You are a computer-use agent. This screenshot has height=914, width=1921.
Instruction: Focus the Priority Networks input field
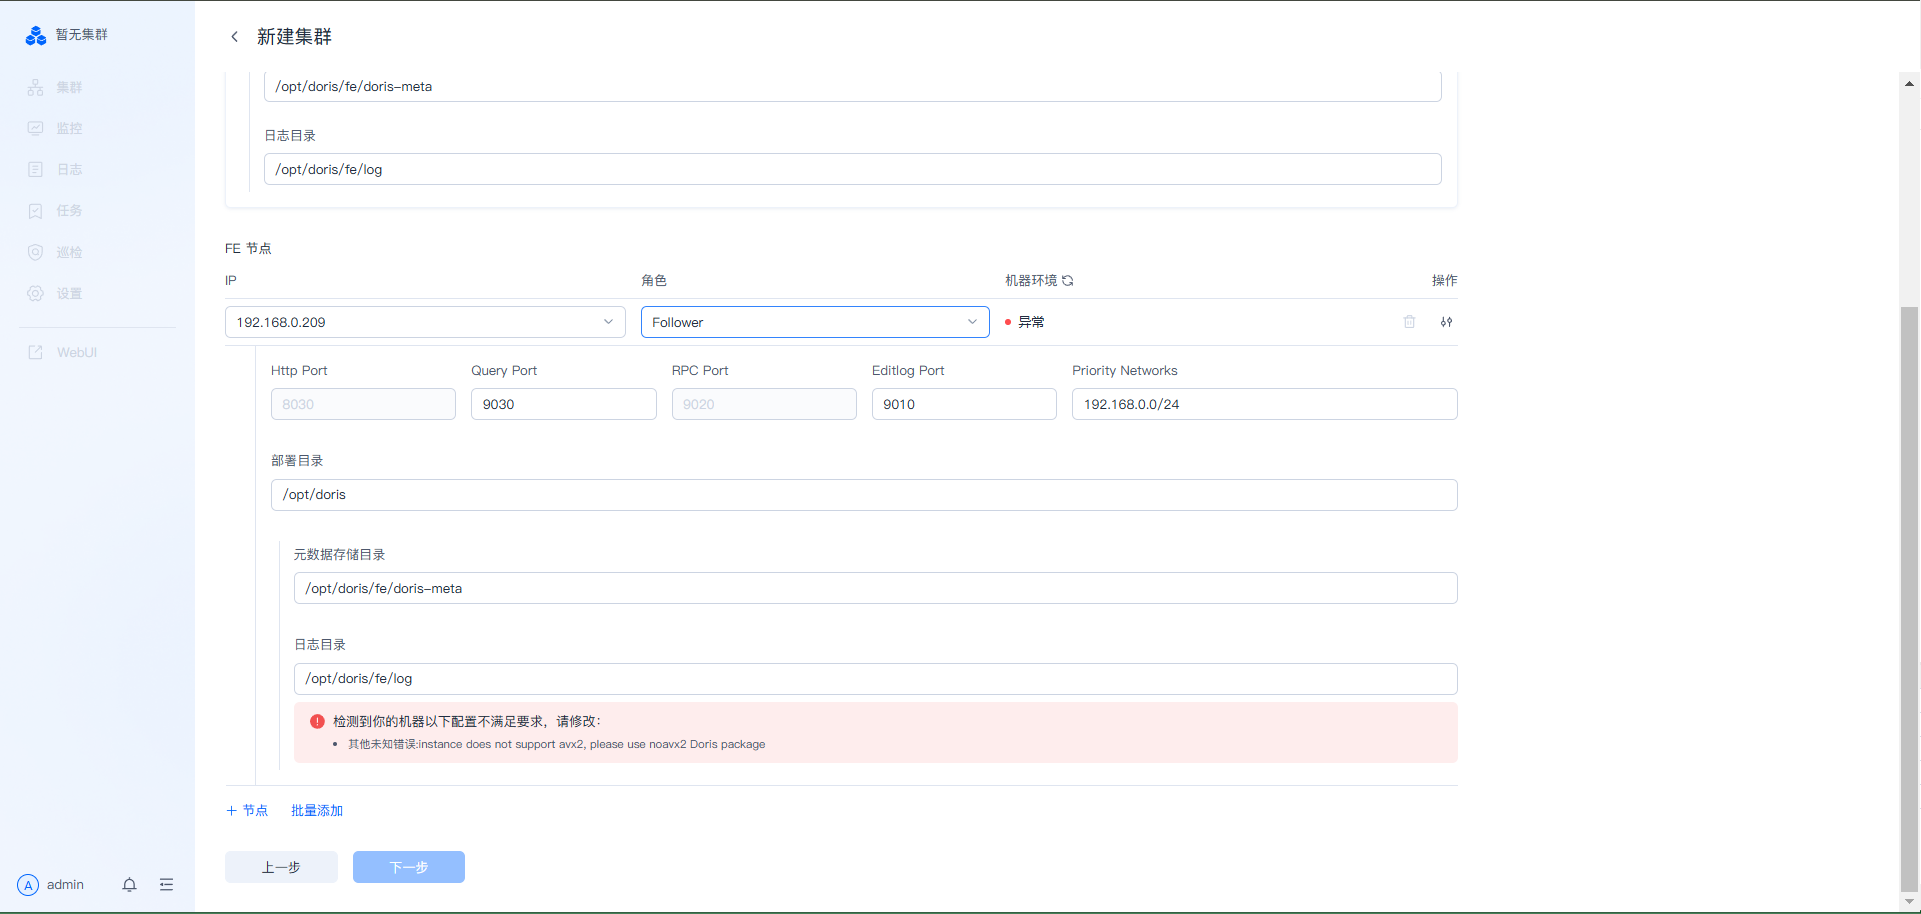(1264, 404)
